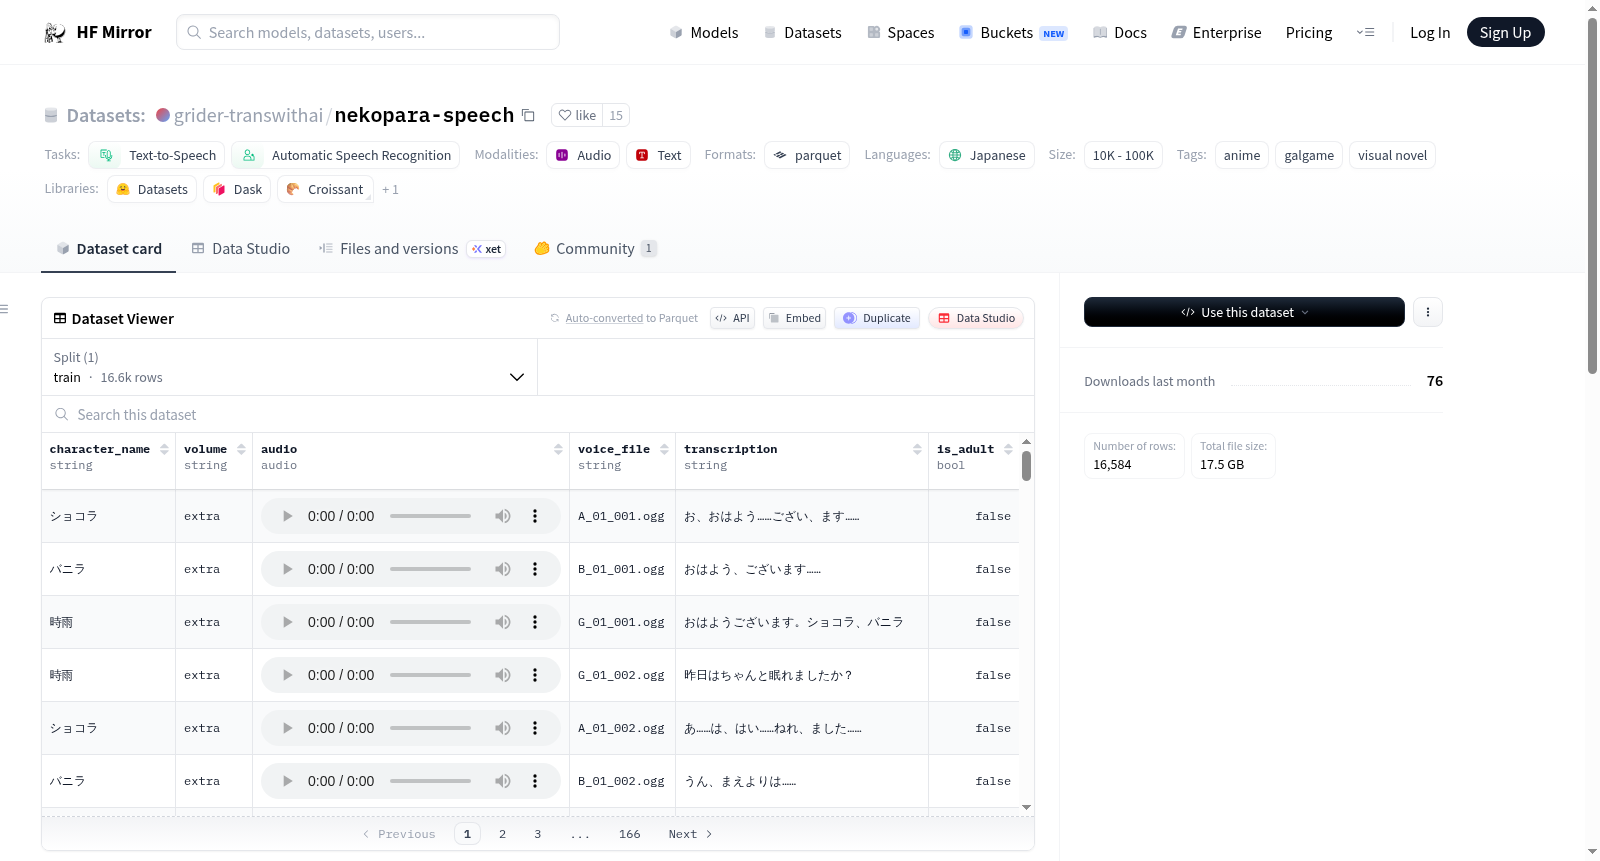Play audio for B_01_001.ogg row

(x=288, y=569)
